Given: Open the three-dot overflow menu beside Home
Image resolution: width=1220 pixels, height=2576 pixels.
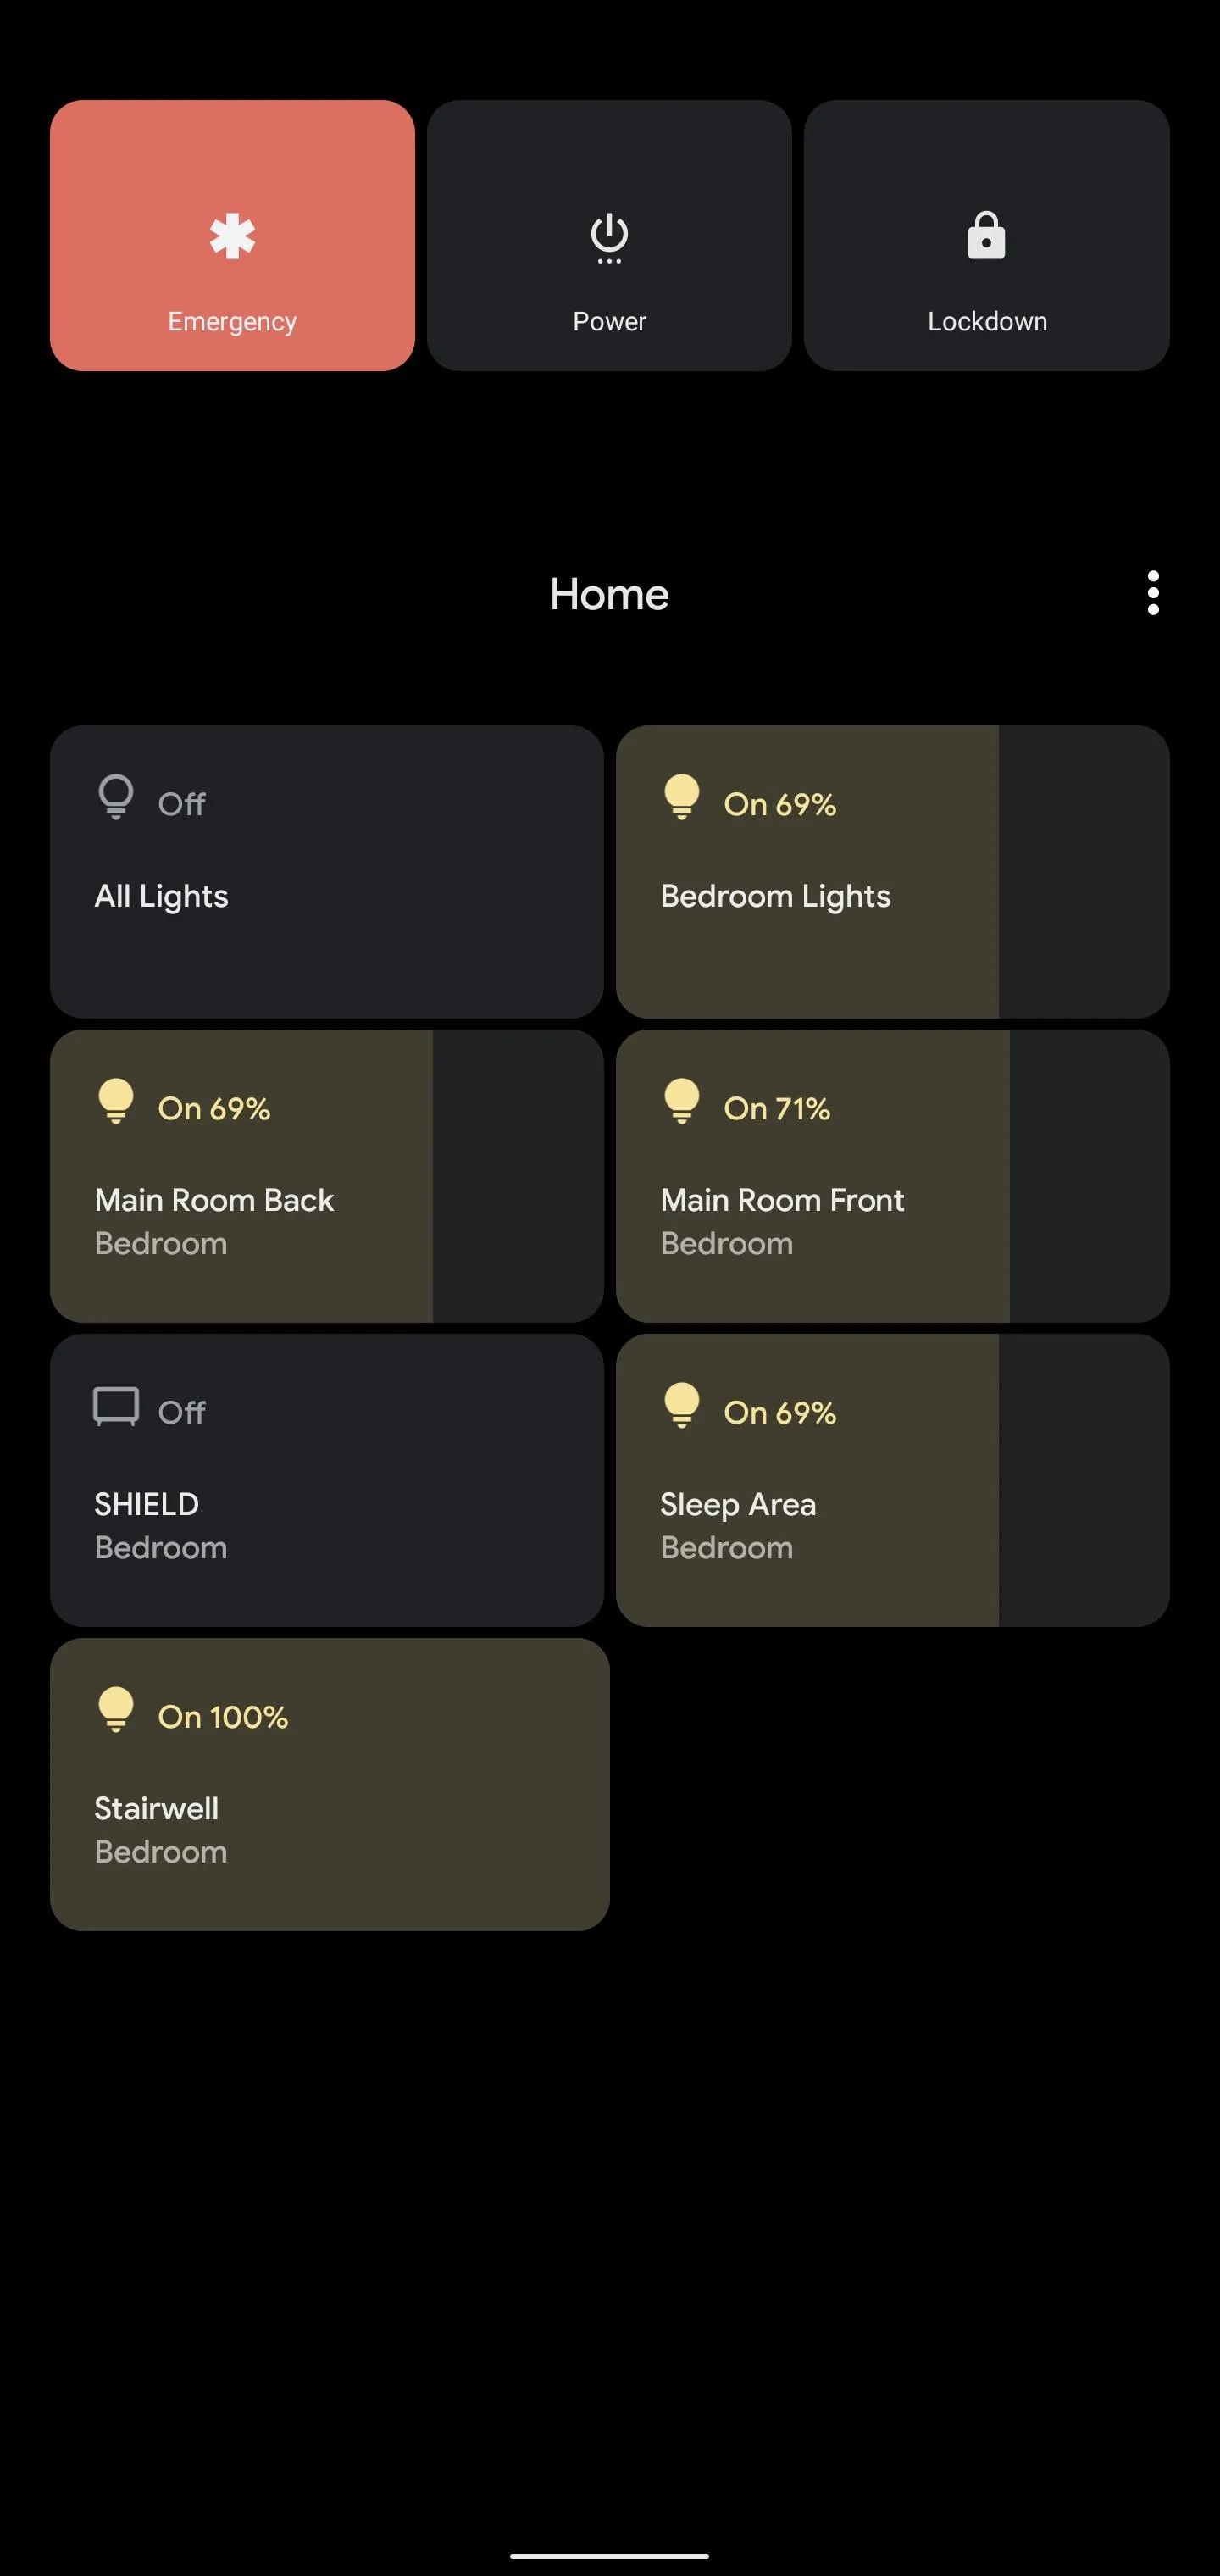Looking at the screenshot, I should point(1153,593).
